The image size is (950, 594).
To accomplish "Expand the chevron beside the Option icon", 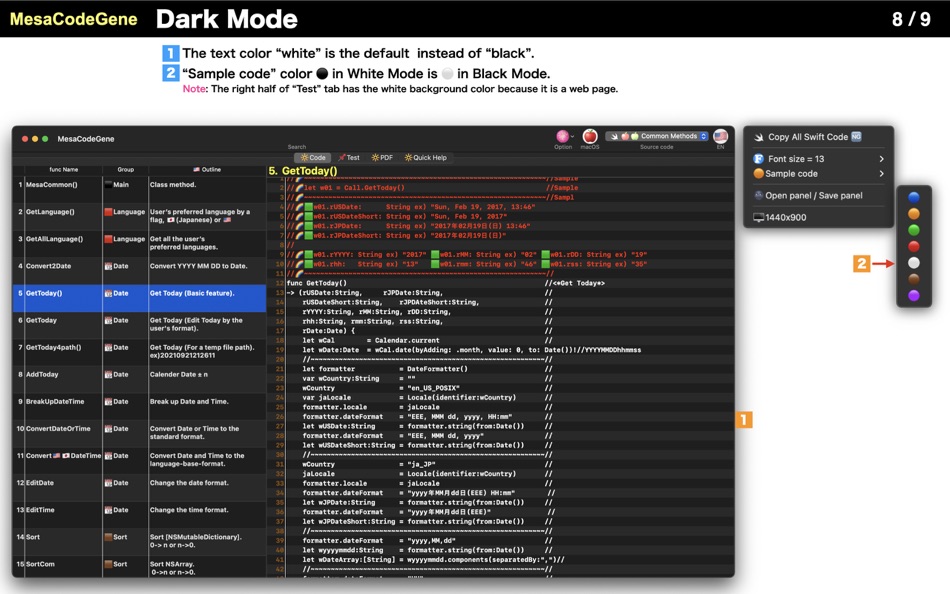I will (573, 137).
